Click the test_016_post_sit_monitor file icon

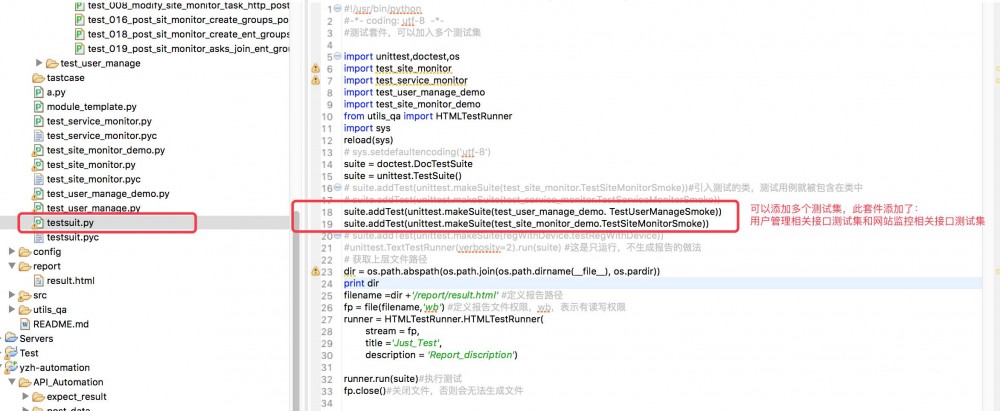tap(79, 20)
